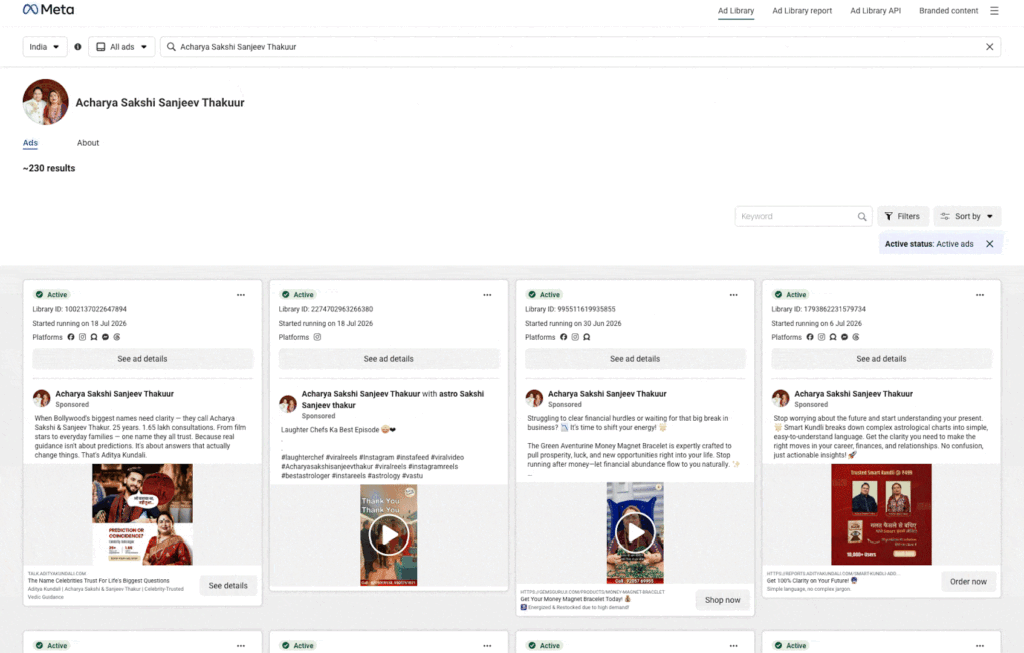1024x653 pixels.
Task: See ad details for ID 1793862231579734
Action: click(x=881, y=359)
